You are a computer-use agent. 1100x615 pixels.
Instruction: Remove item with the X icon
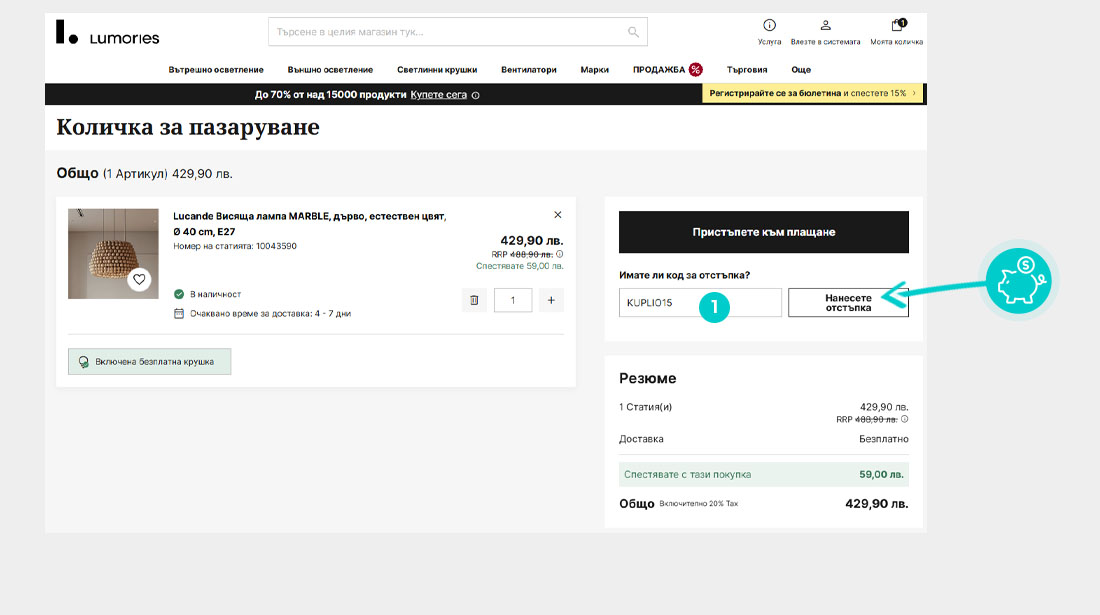(x=558, y=215)
